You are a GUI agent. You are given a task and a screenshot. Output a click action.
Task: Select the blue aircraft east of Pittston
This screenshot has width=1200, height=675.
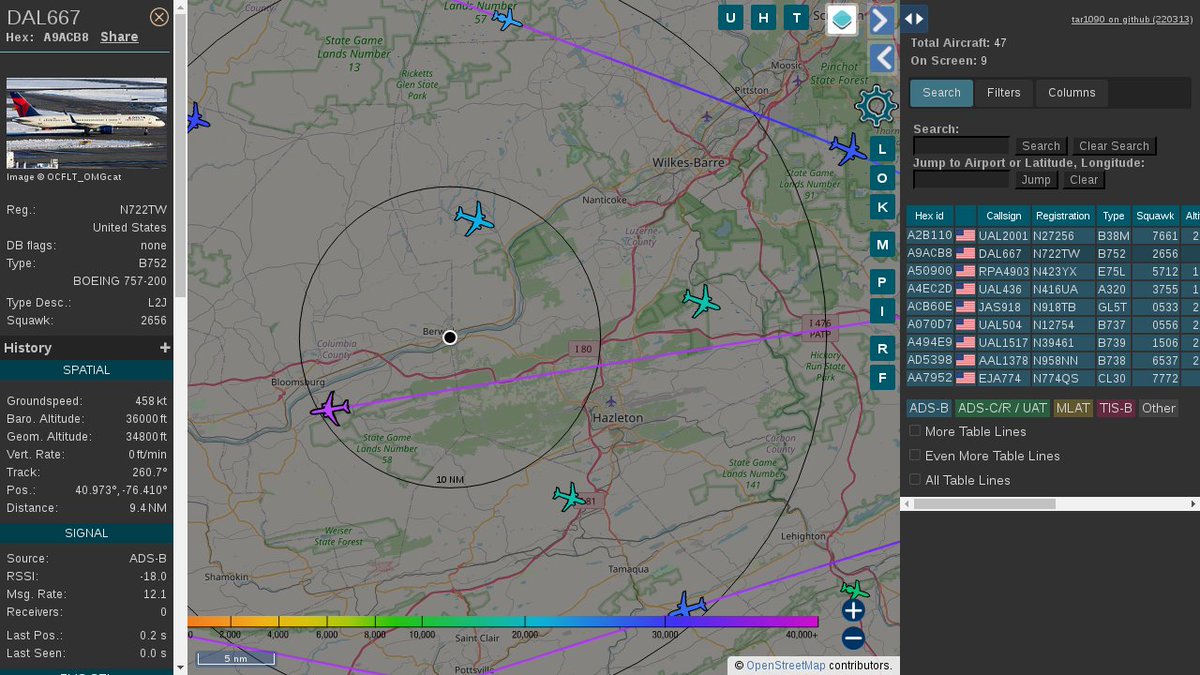(x=848, y=150)
